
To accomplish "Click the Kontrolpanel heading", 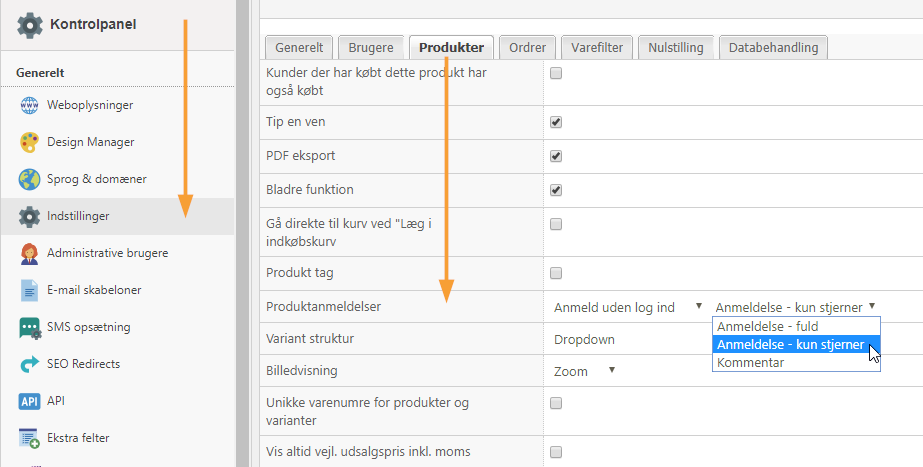I will (93, 25).
